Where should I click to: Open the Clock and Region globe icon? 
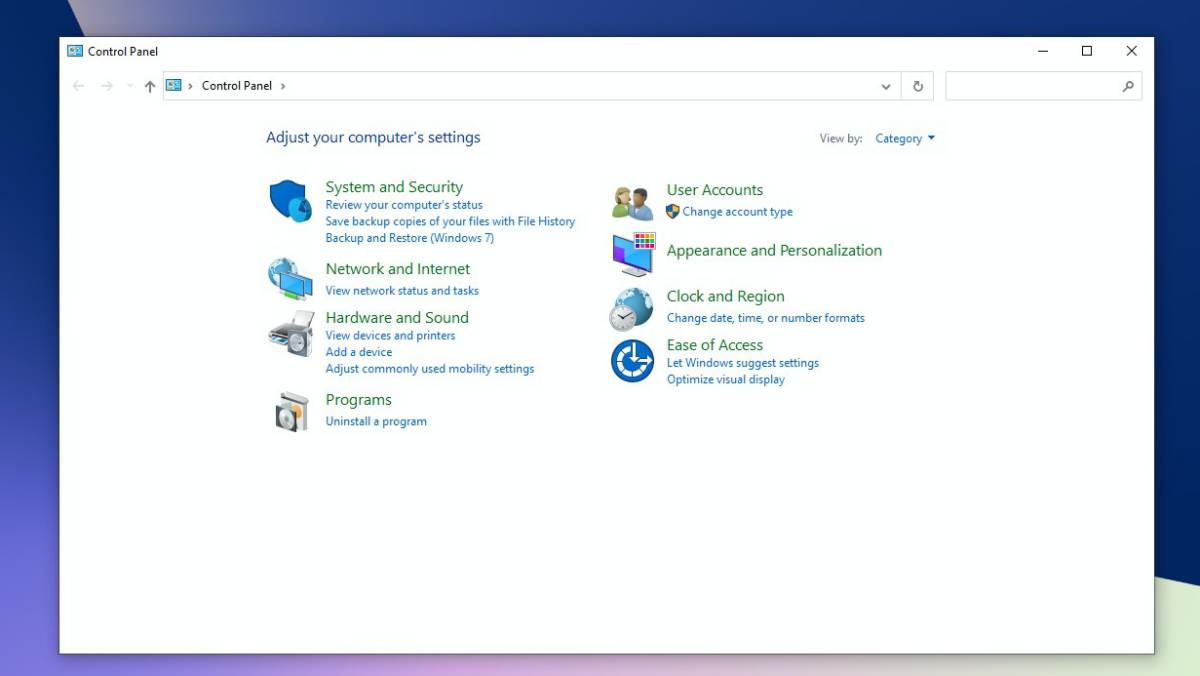[x=632, y=309]
